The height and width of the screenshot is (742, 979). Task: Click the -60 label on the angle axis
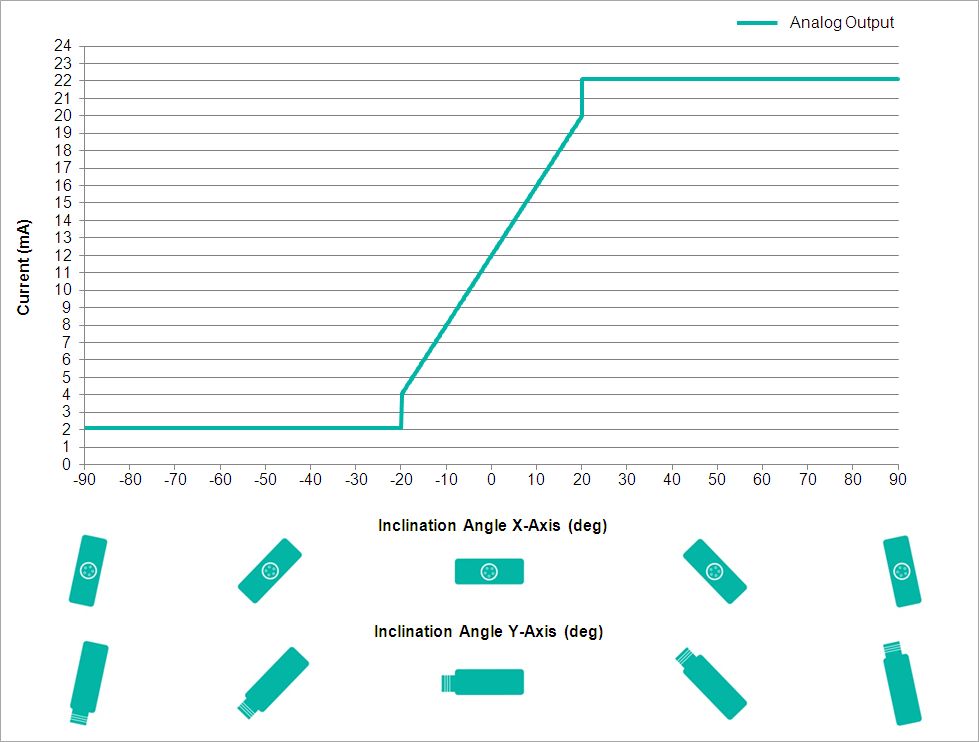point(220,480)
